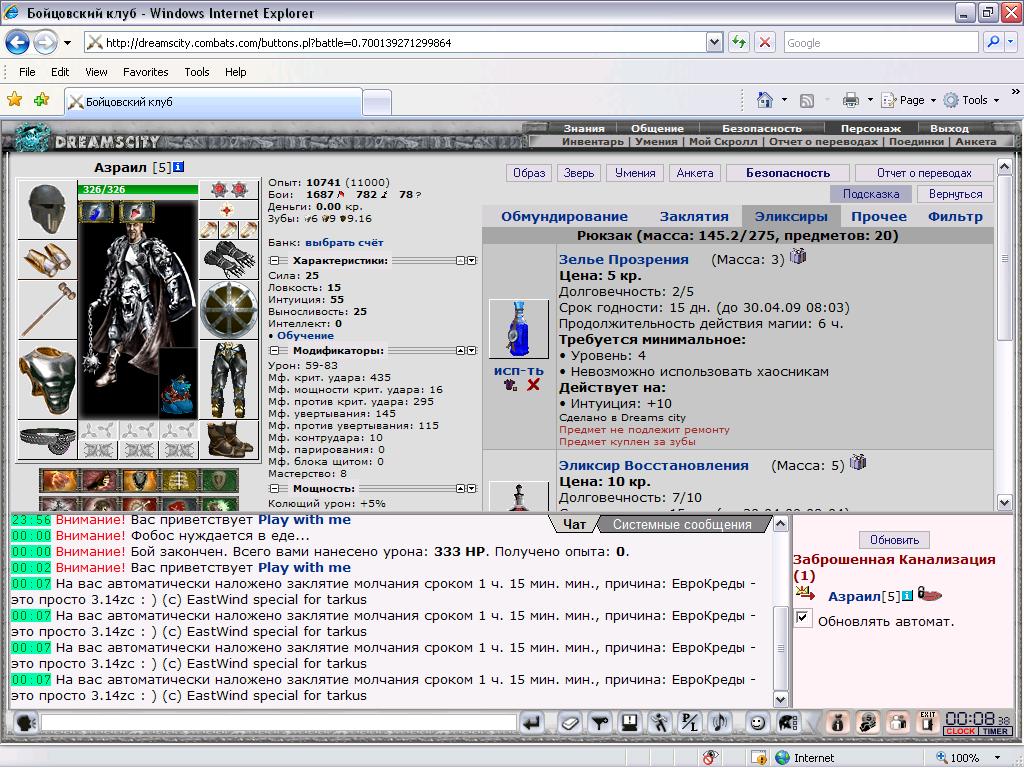Viewport: 1024px width, 768px height.
Task: Click the equipped boots slot
Action: 229,440
